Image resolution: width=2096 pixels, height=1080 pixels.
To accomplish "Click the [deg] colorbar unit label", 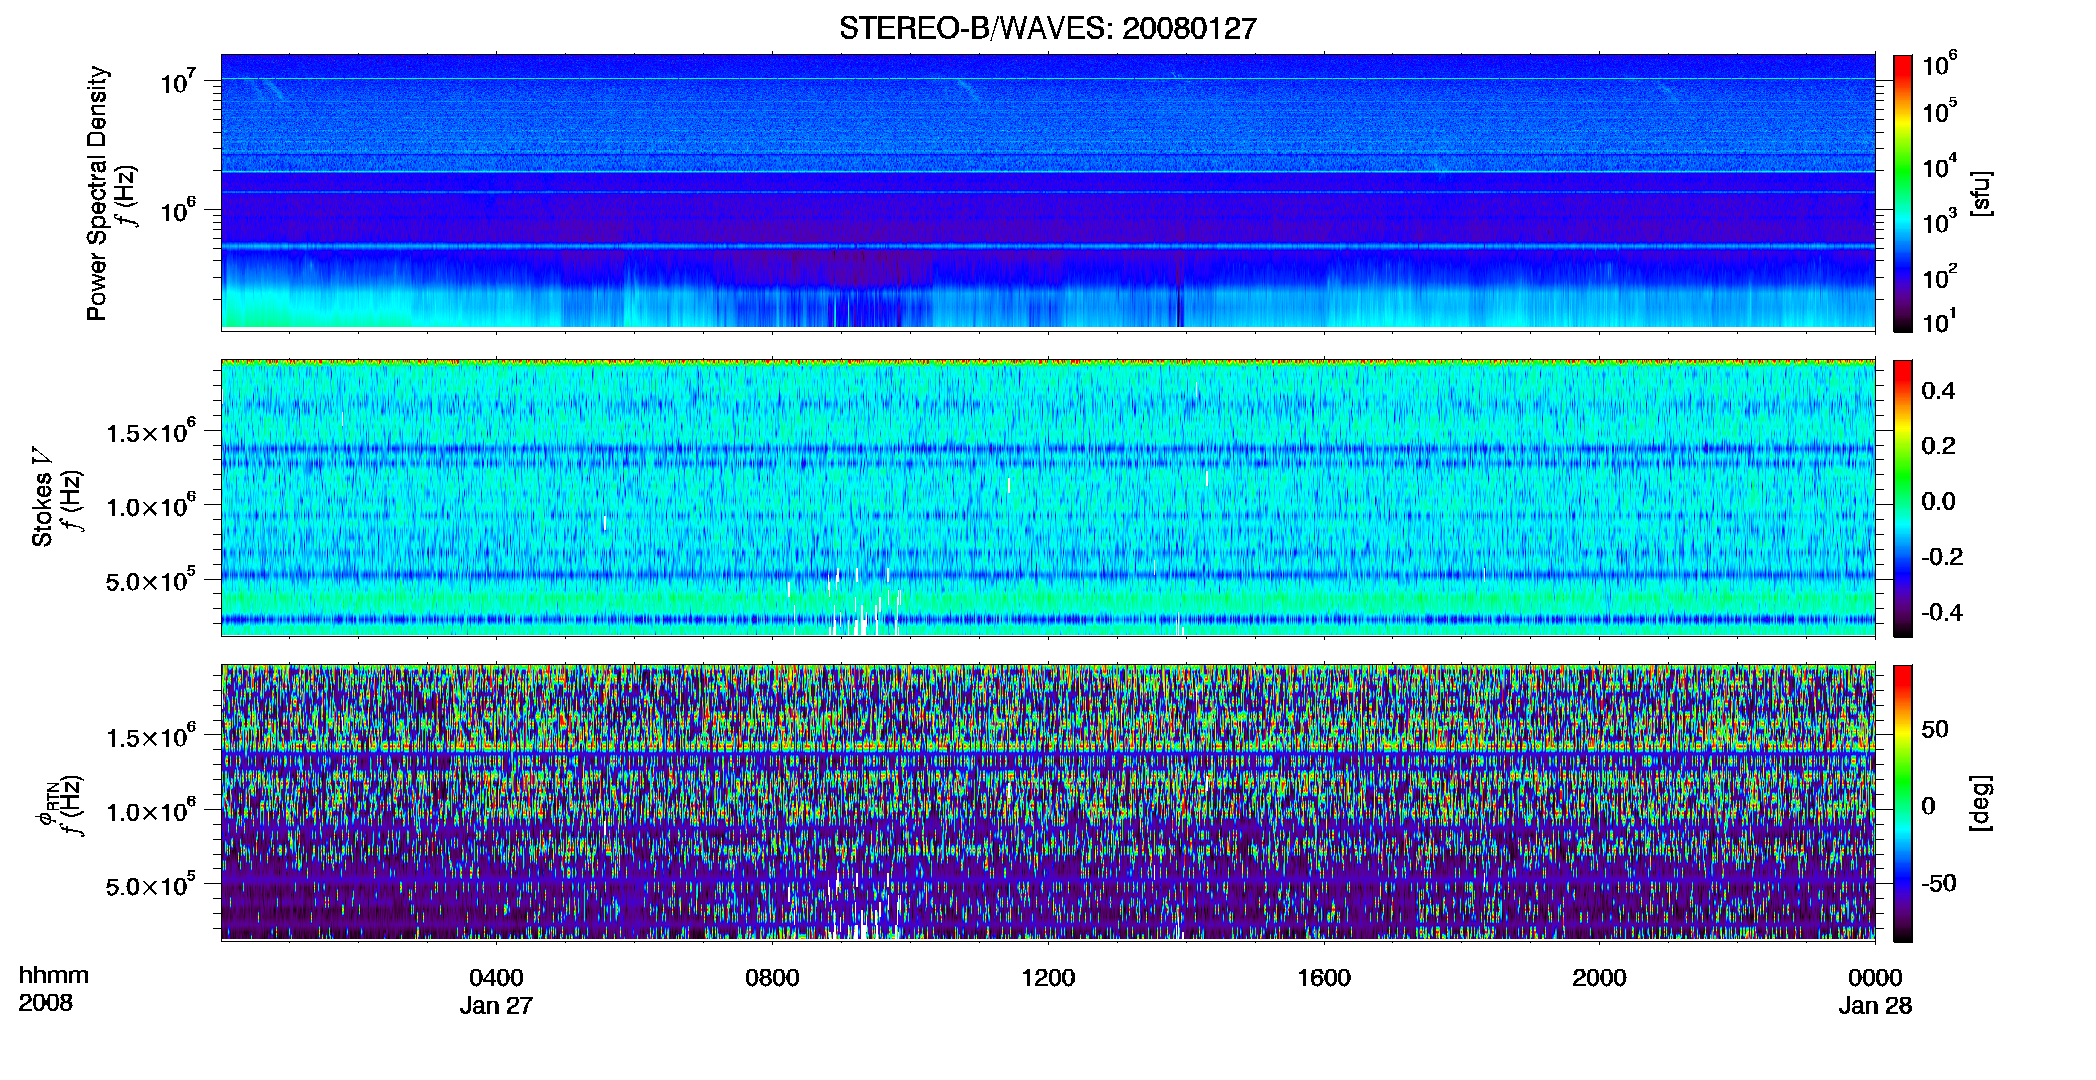I will click(1981, 803).
